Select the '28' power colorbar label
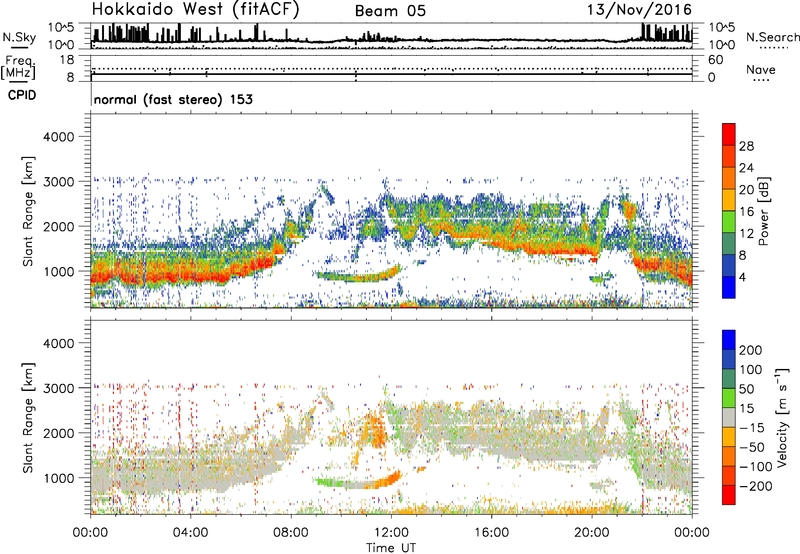 point(746,146)
